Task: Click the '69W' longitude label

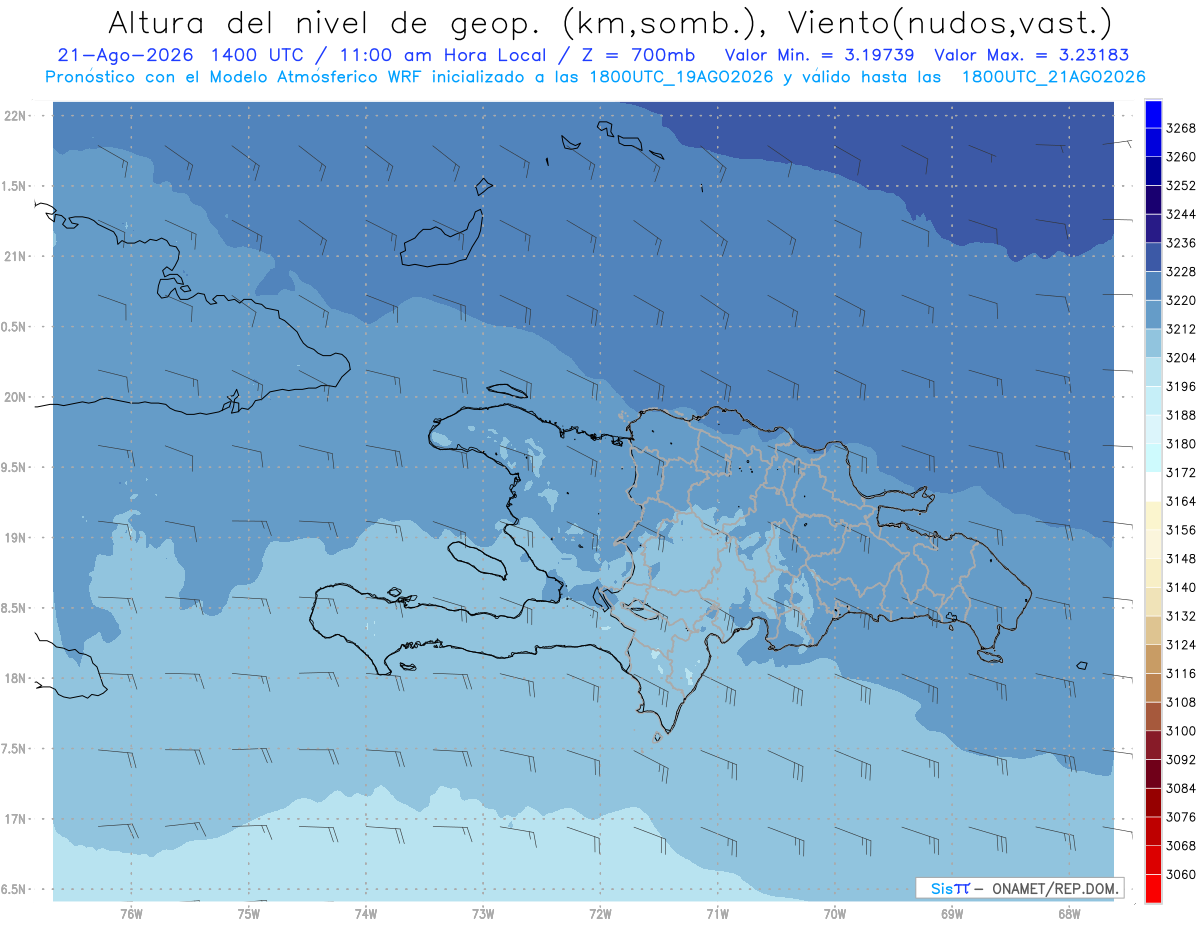Action: point(951,914)
